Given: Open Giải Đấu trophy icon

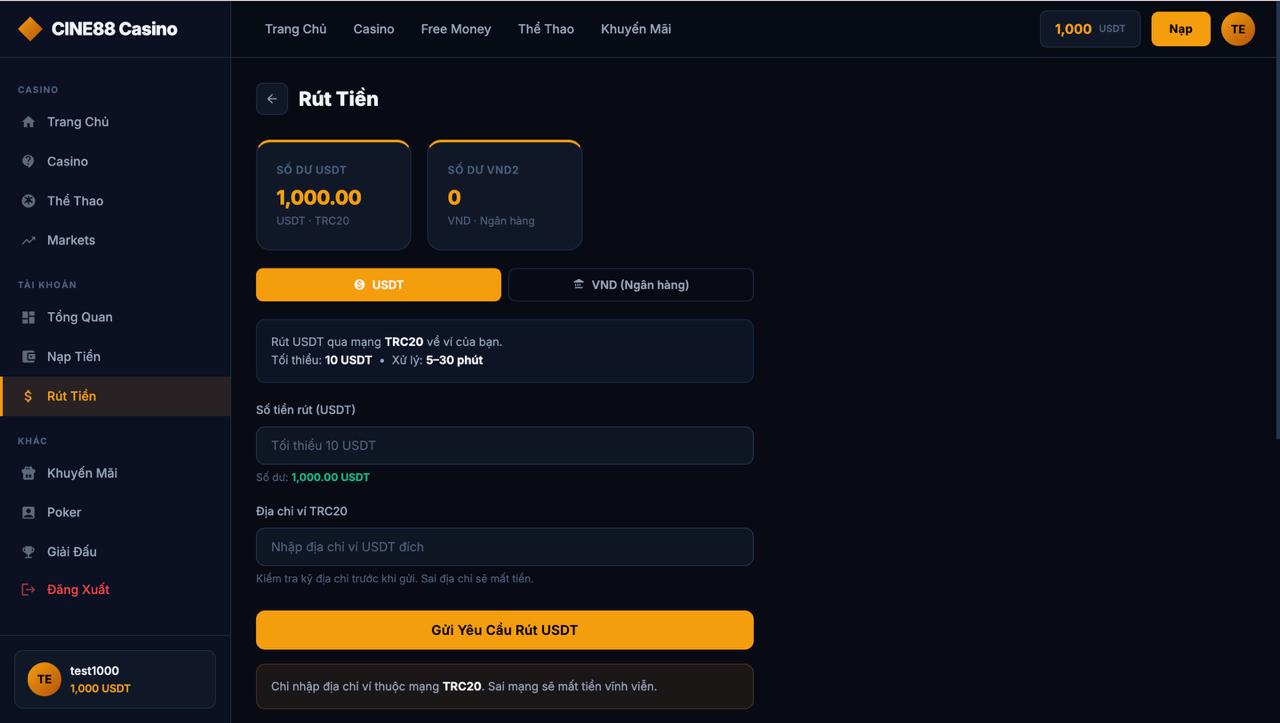Looking at the screenshot, I should (28, 552).
